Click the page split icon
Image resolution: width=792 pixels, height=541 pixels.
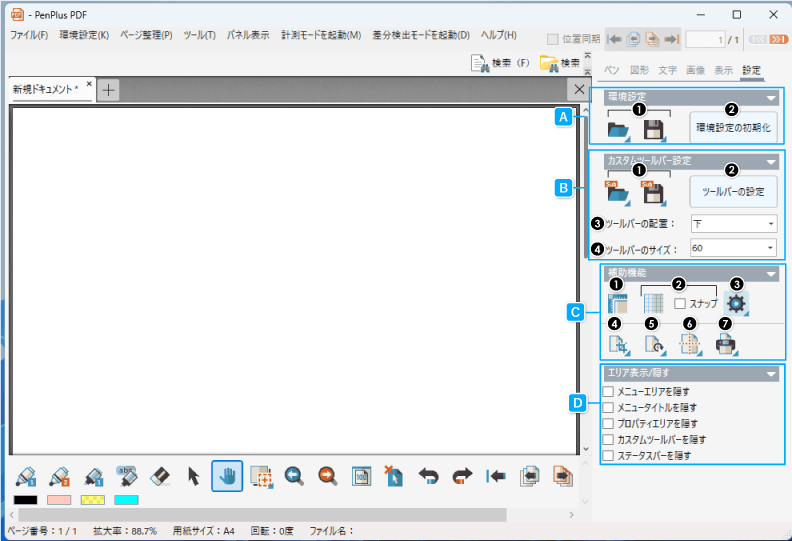click(690, 346)
